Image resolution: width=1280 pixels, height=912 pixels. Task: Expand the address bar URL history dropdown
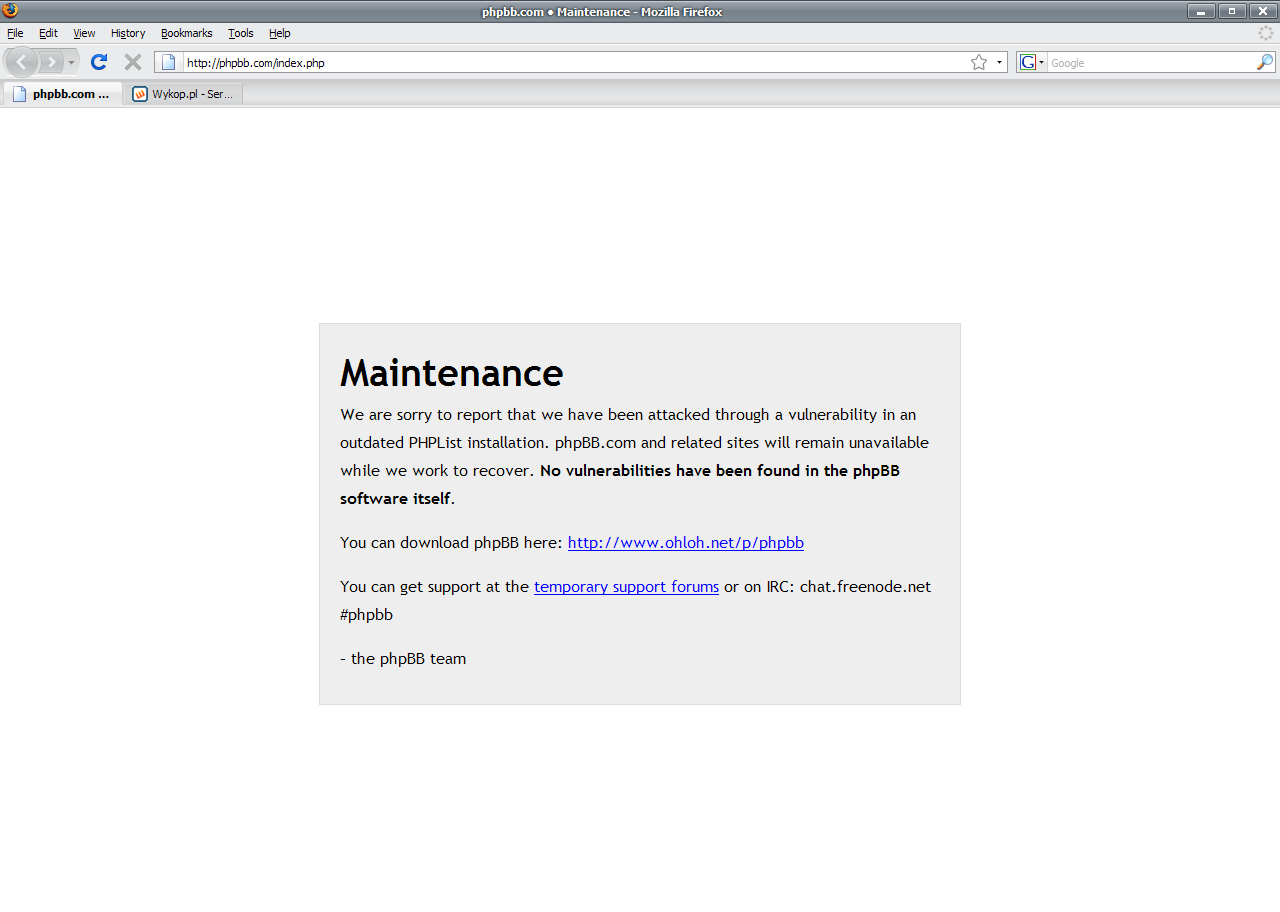click(x=999, y=62)
